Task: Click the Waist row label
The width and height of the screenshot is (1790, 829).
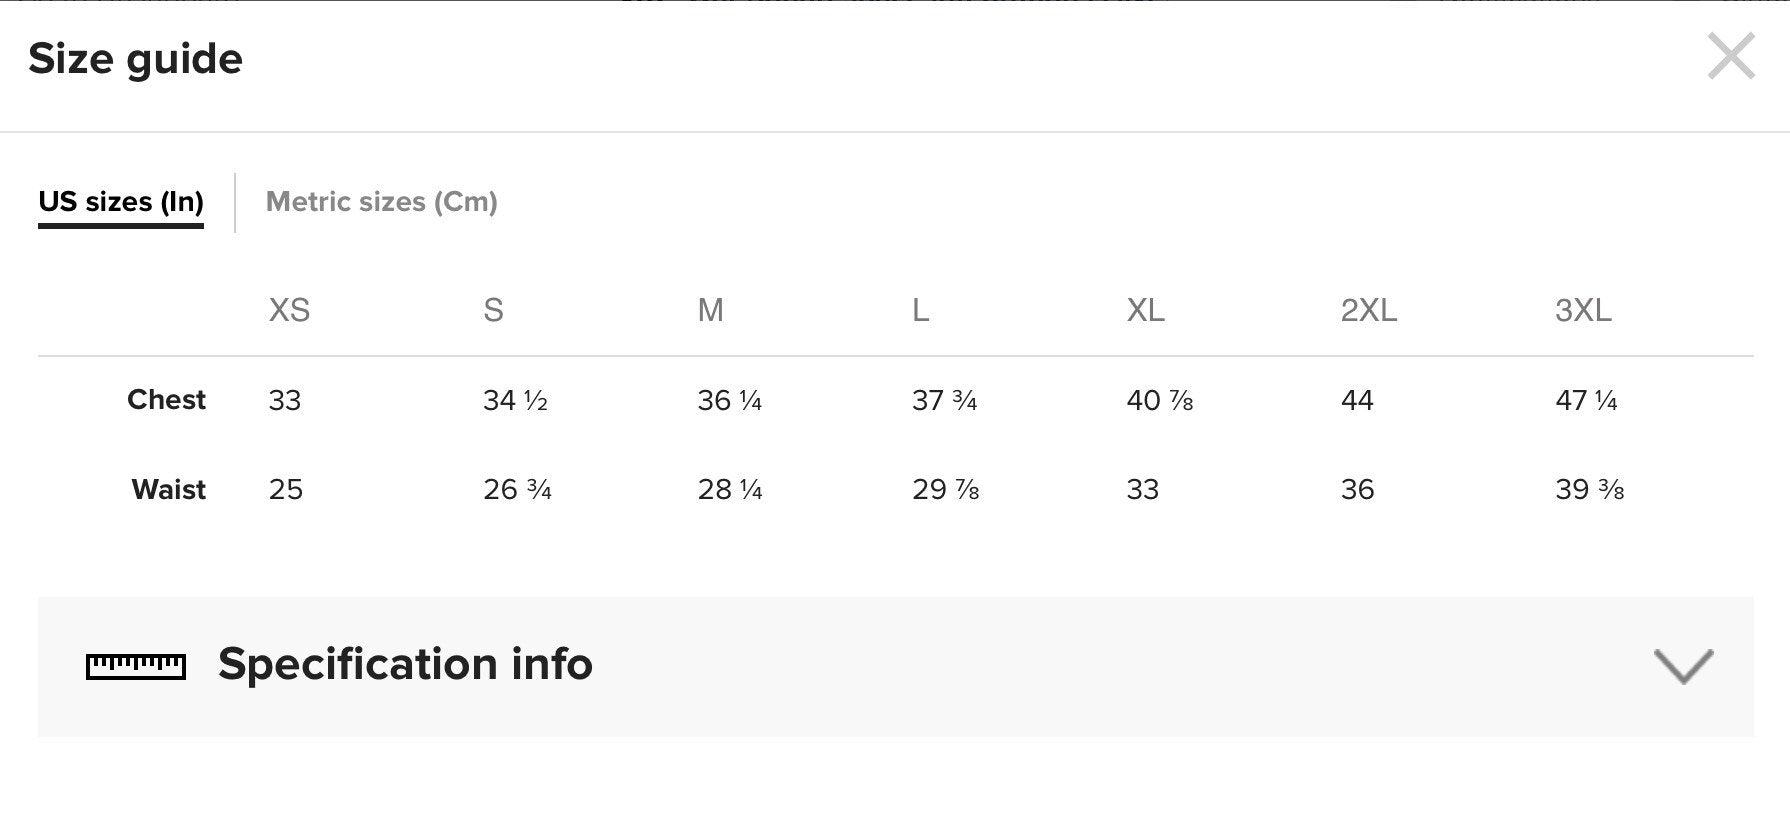Action: pyautogui.click(x=168, y=490)
